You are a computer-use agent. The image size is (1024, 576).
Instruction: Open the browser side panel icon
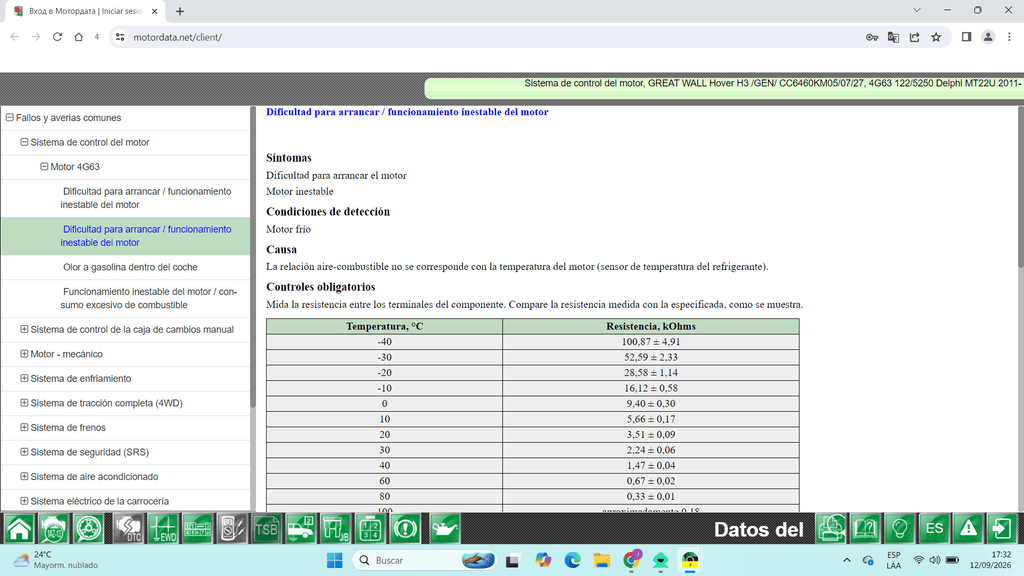tap(967, 37)
